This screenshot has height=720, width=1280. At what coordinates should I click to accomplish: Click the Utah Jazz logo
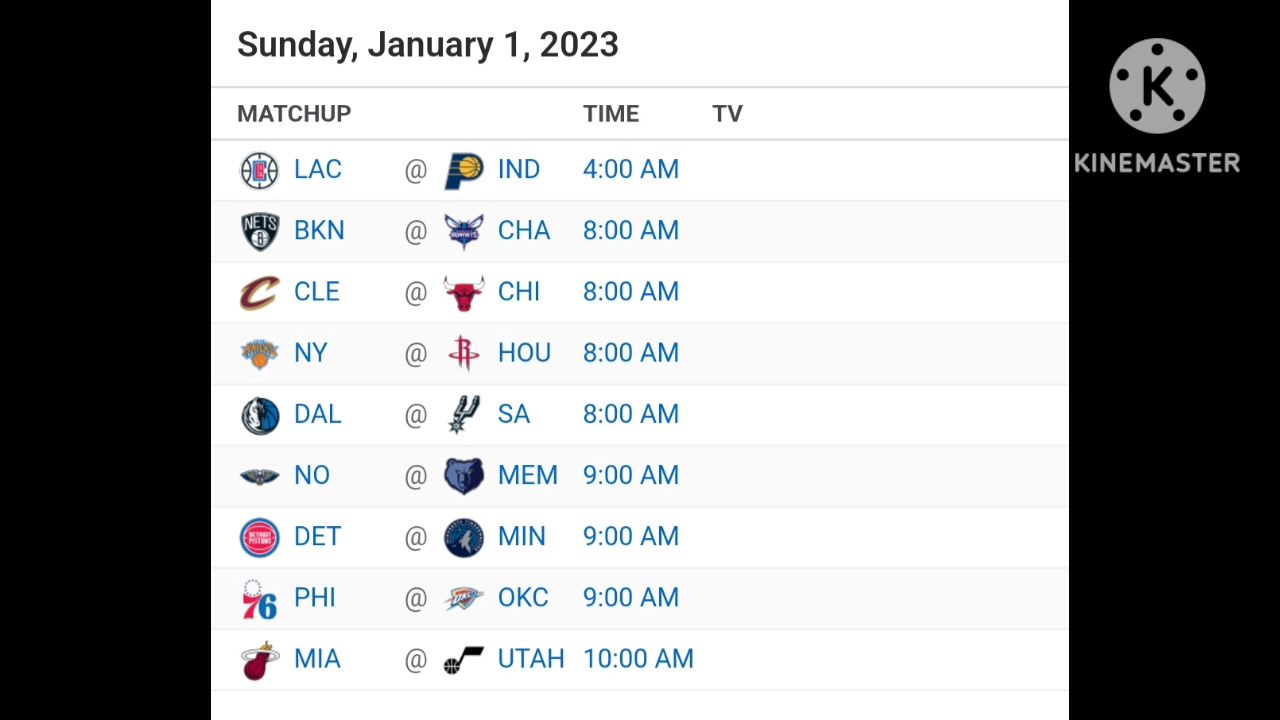point(464,660)
